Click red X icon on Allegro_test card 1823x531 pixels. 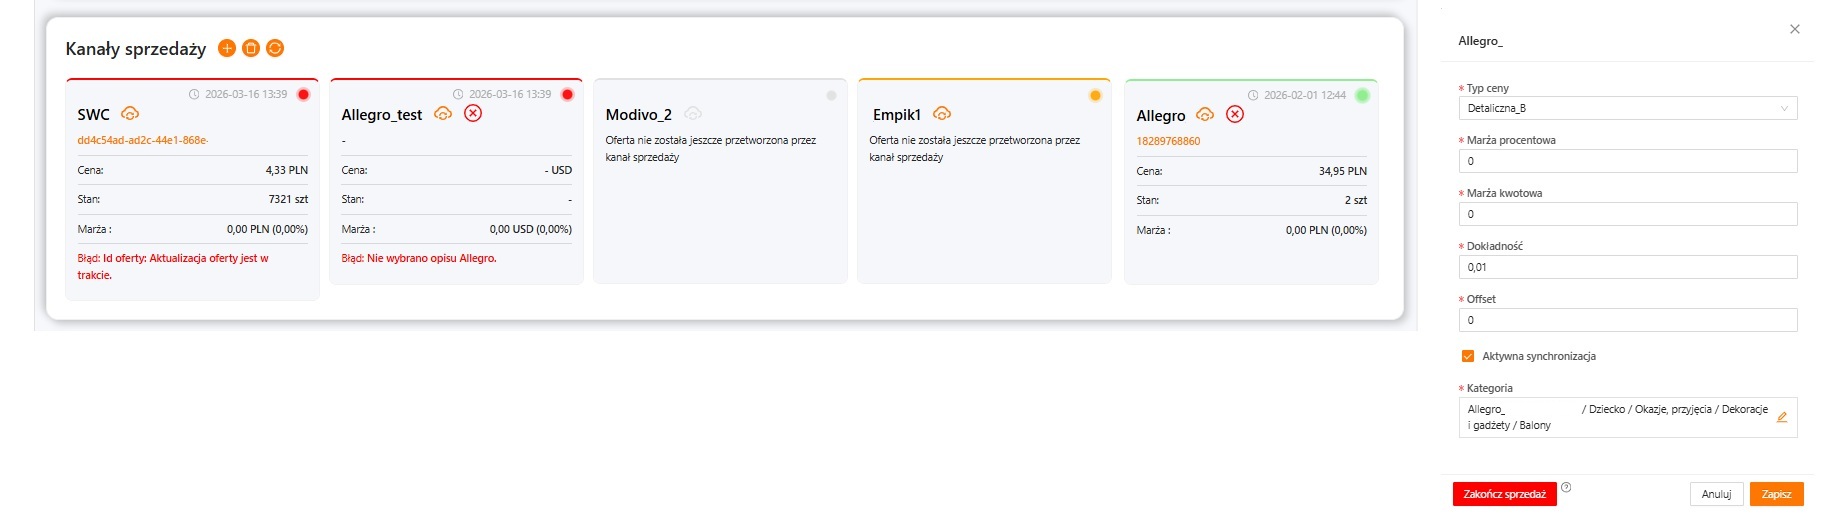pyautogui.click(x=473, y=114)
